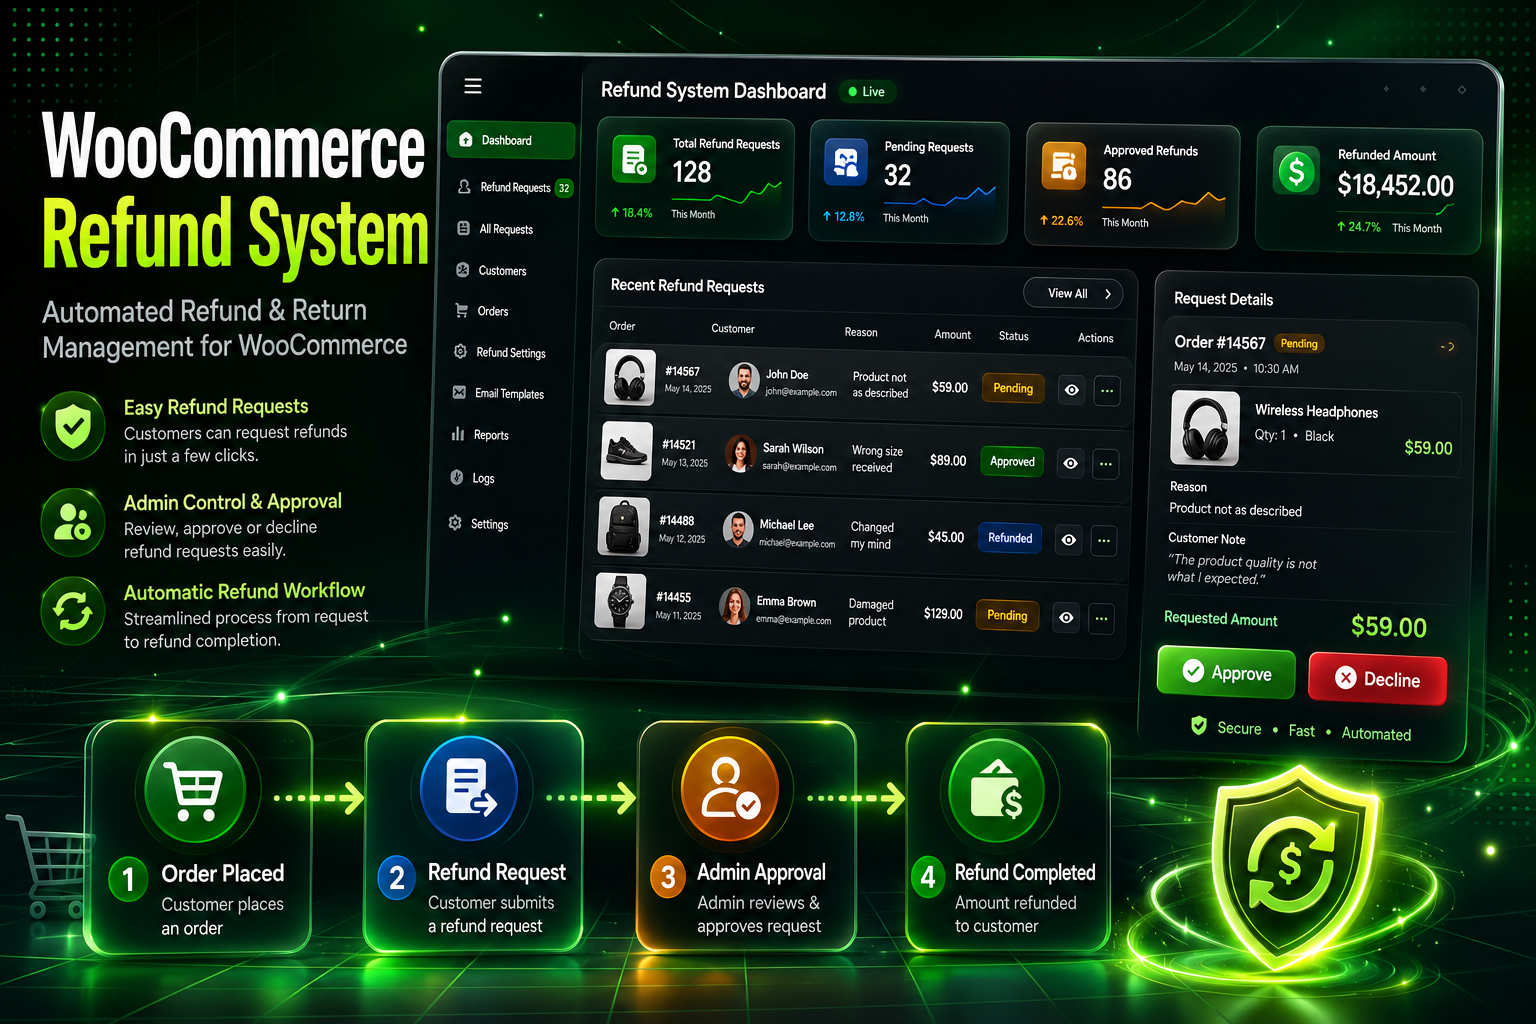The width and height of the screenshot is (1536, 1024).
Task: Click the Pending Requests blue icon
Action: pyautogui.click(x=846, y=162)
